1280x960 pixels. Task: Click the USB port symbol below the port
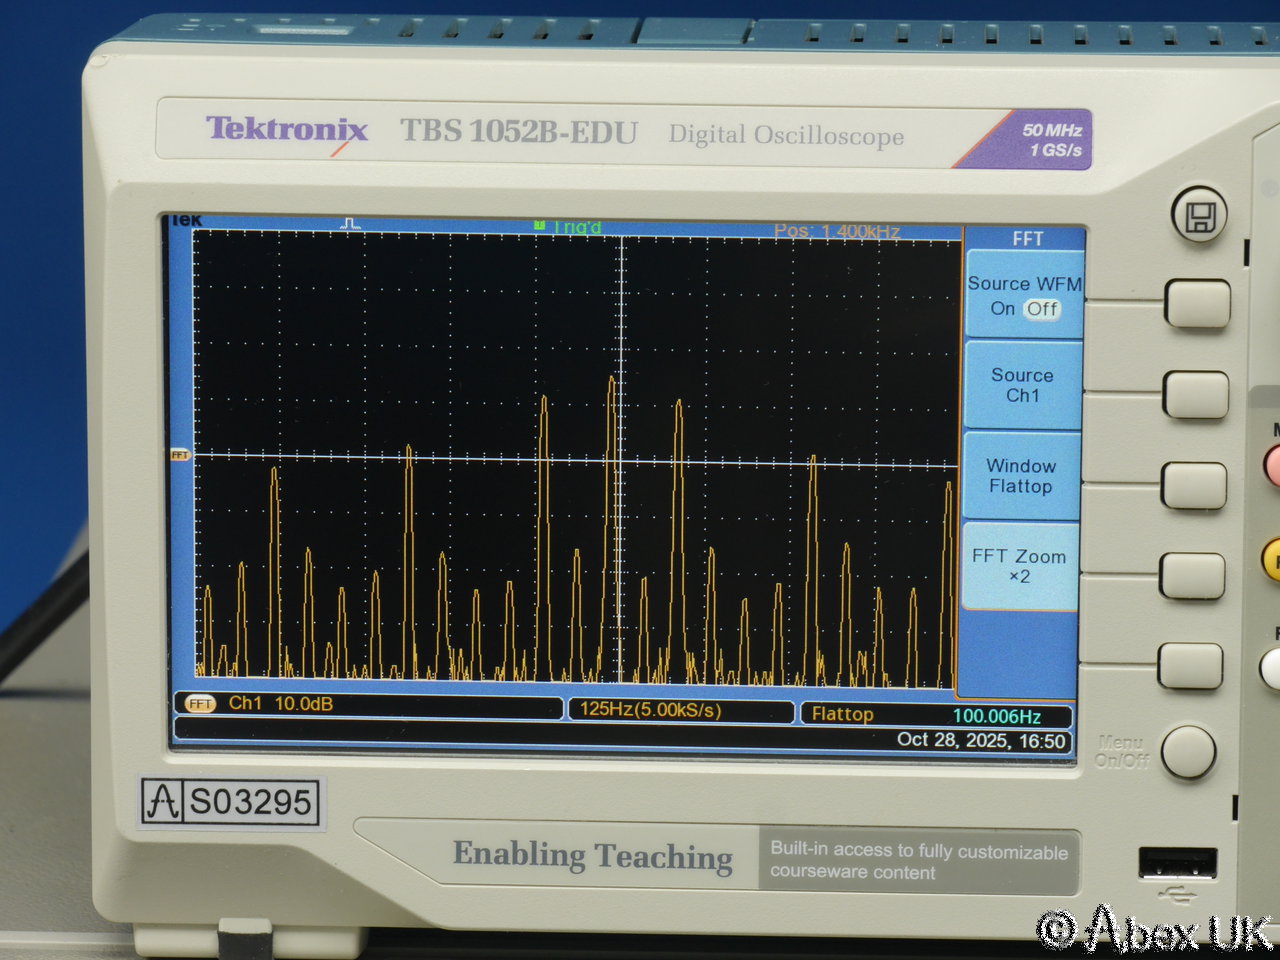pyautogui.click(x=1179, y=893)
